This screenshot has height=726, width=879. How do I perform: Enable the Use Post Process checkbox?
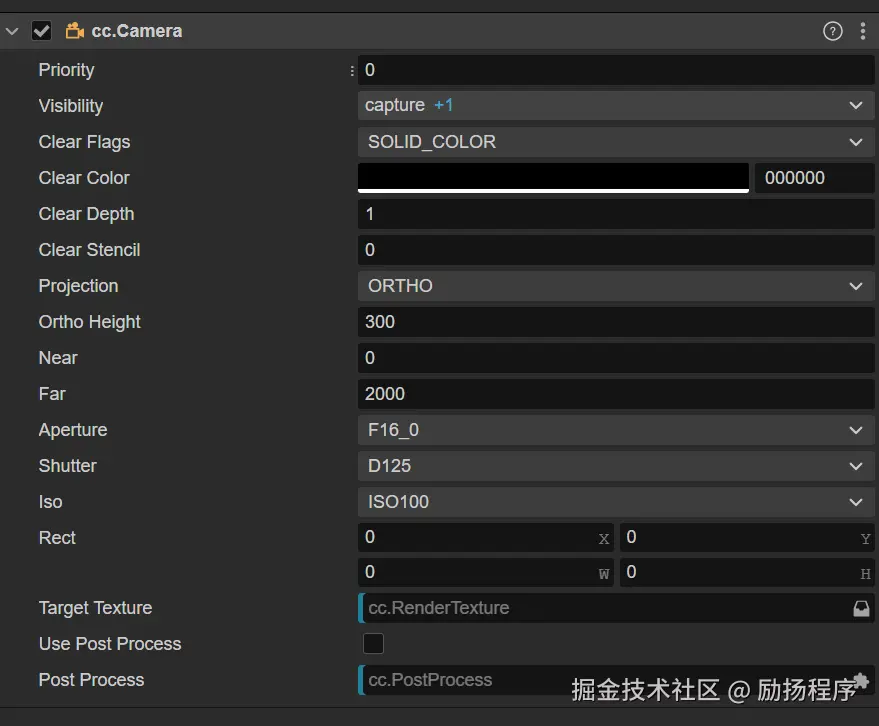click(373, 643)
